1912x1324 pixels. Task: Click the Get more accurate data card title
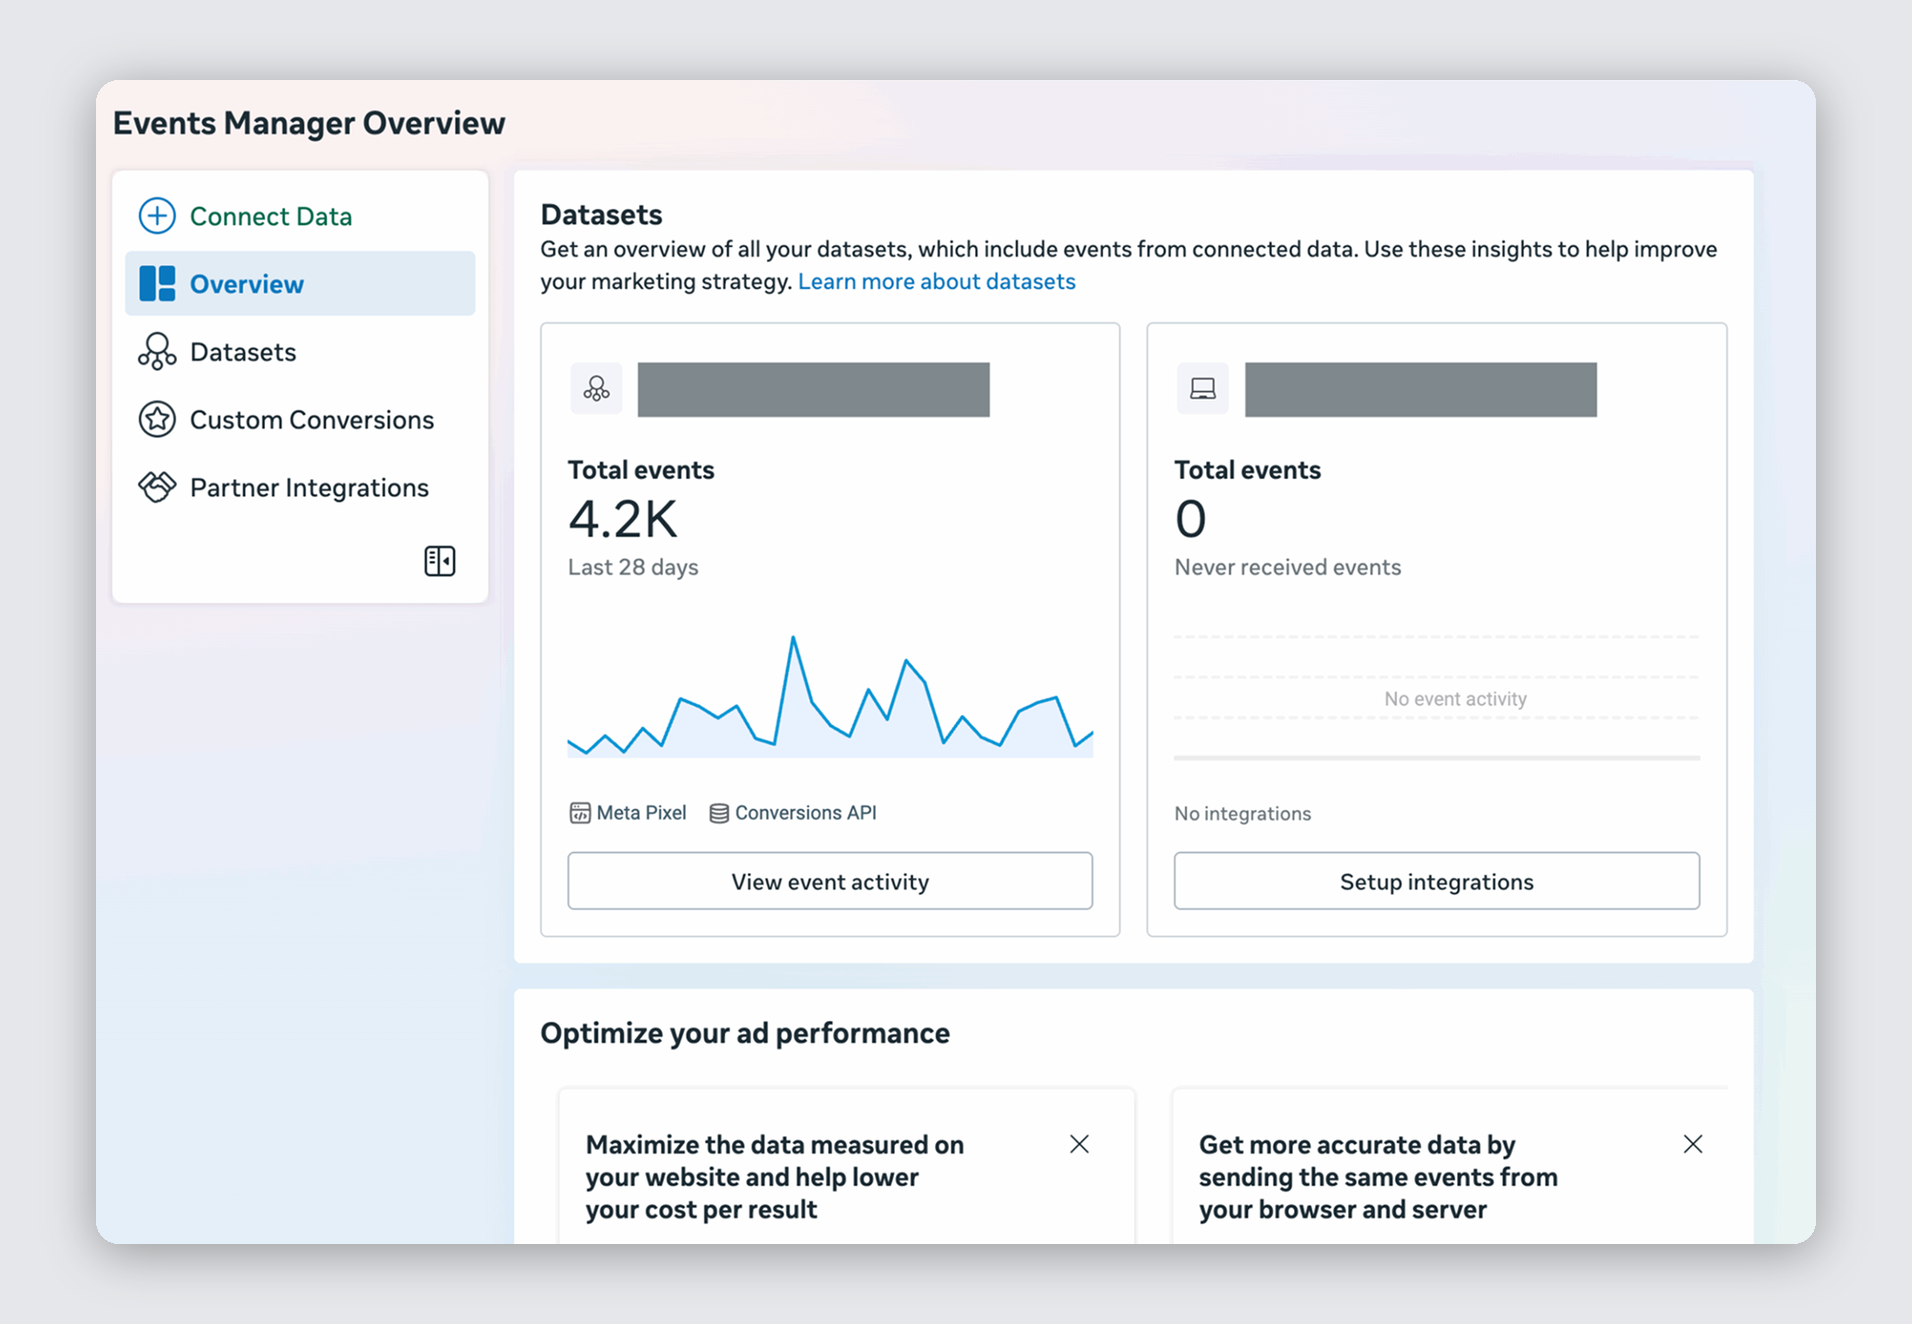click(x=1378, y=1177)
